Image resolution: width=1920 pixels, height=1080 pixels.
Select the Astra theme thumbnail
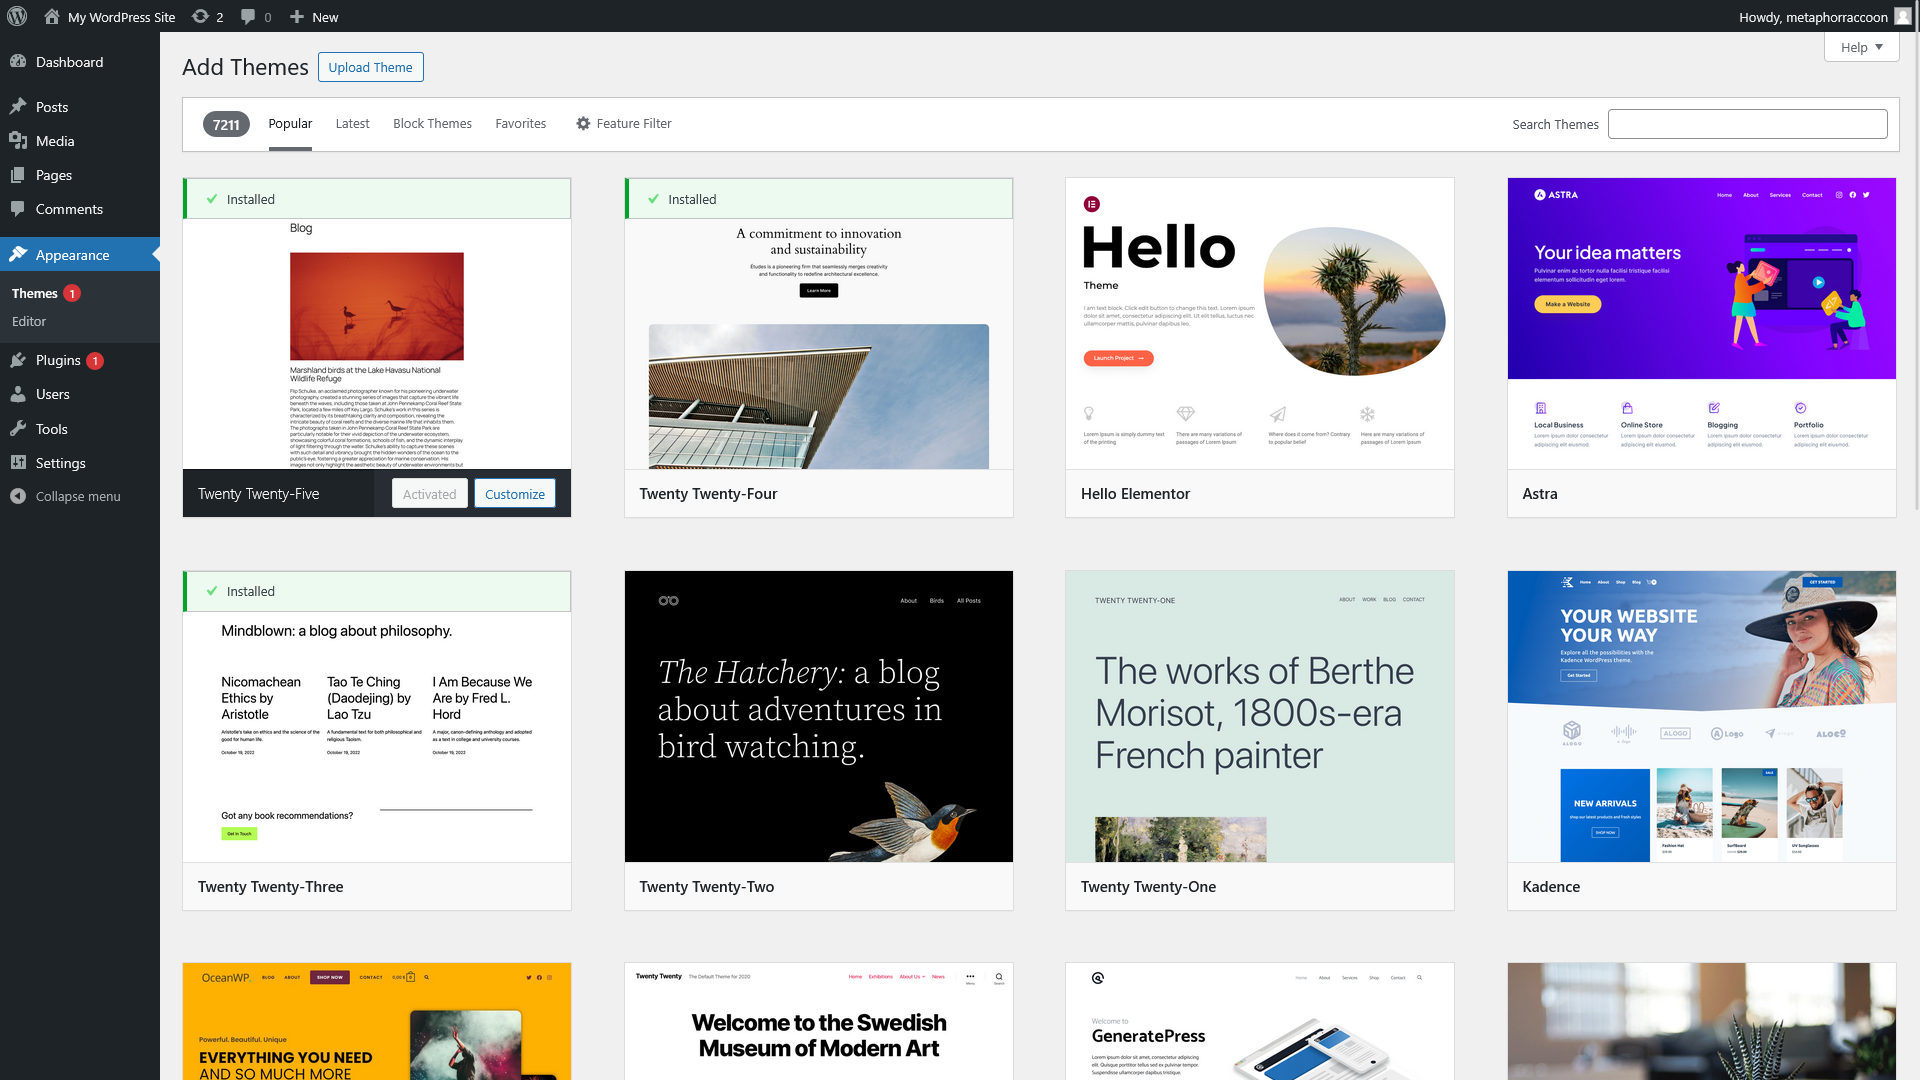[x=1701, y=324]
